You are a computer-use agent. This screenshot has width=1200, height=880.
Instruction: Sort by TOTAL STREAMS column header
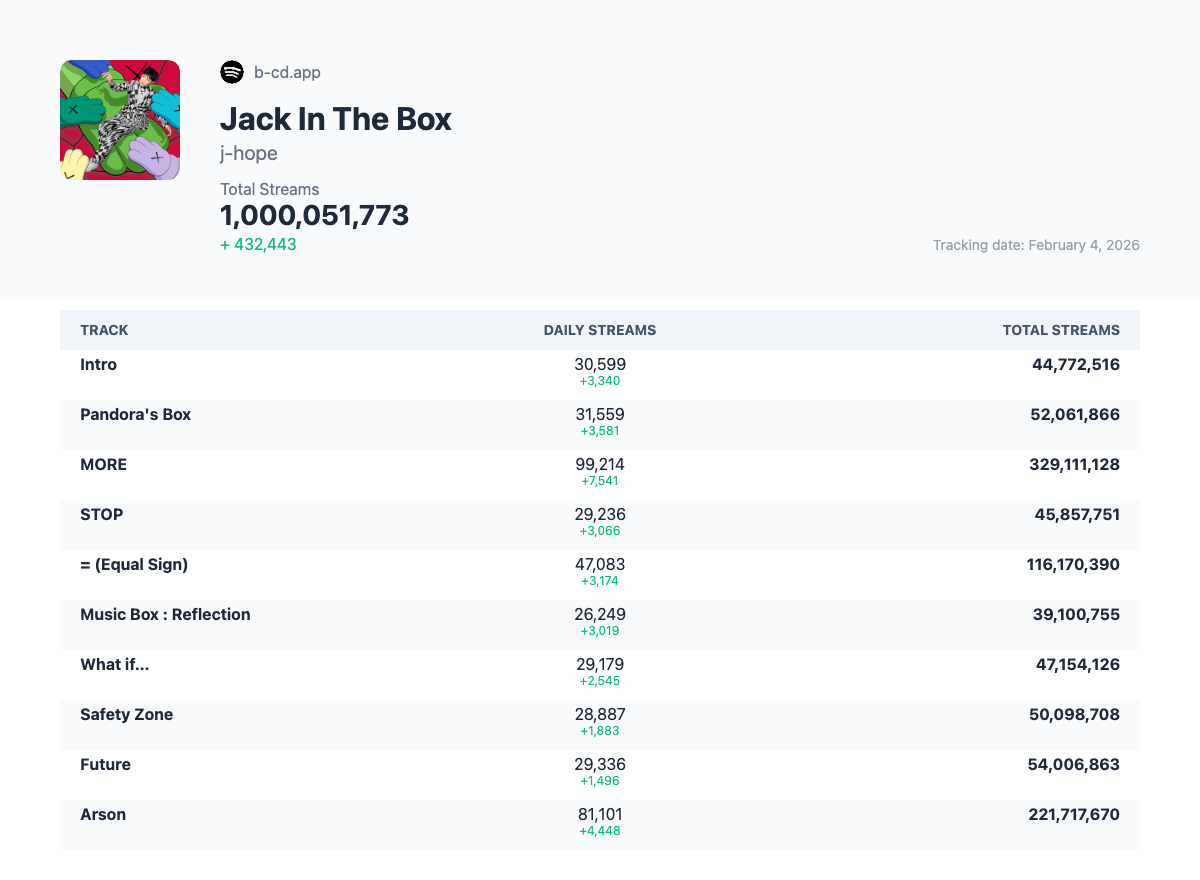click(1061, 330)
